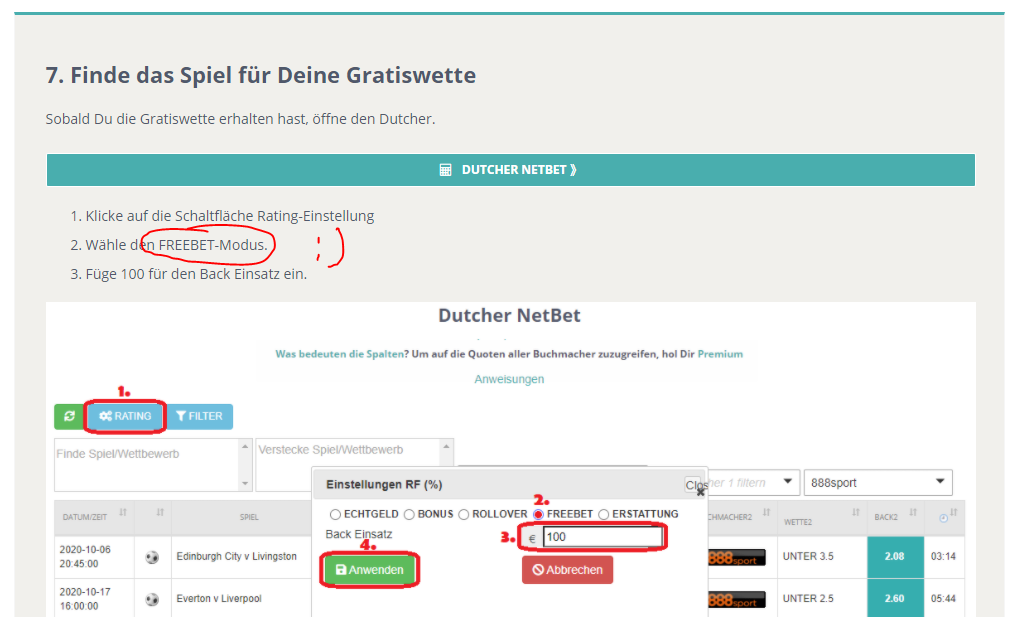The width and height of the screenshot is (1012, 617).
Task: Follow the Premium link
Action: (x=720, y=354)
